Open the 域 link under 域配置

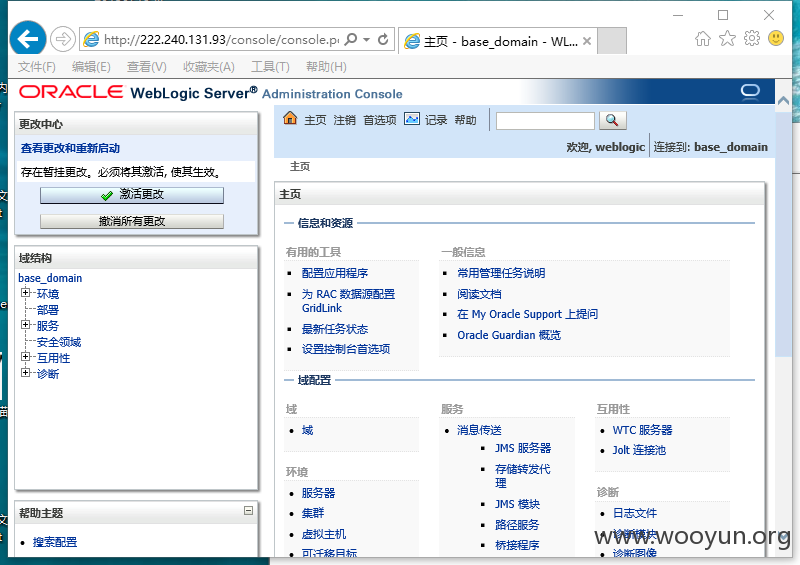[307, 430]
